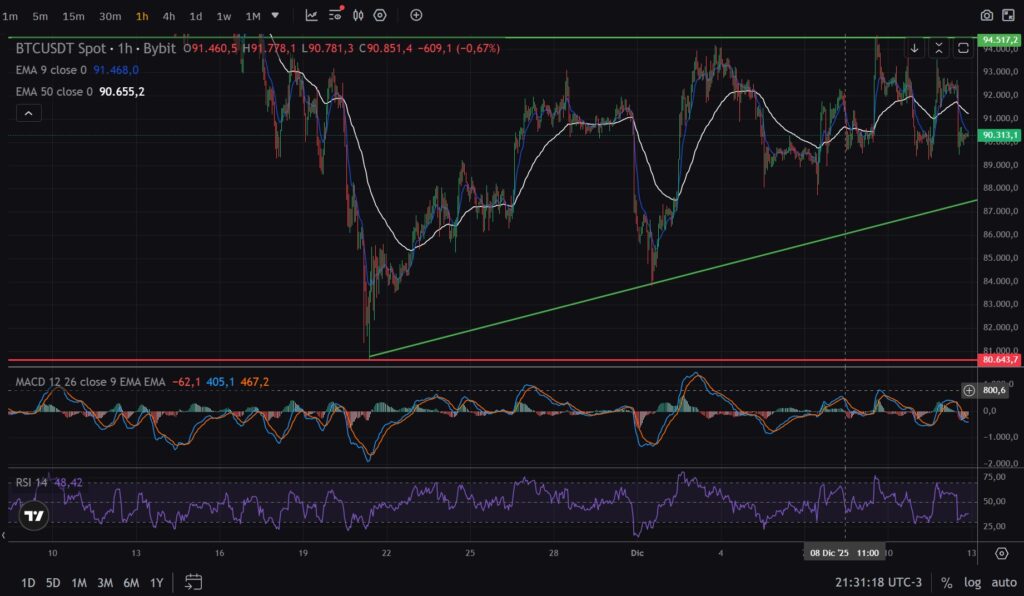Image resolution: width=1024 pixels, height=596 pixels.
Task: Toggle logarithmic scale with the log control
Action: [971, 582]
